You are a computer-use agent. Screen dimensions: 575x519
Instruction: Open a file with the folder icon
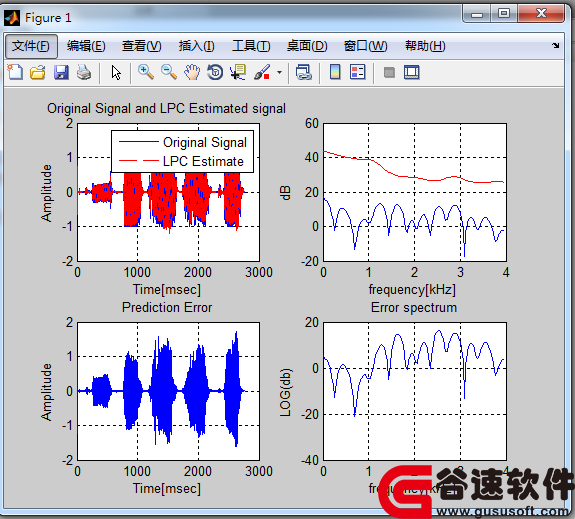coord(38,72)
